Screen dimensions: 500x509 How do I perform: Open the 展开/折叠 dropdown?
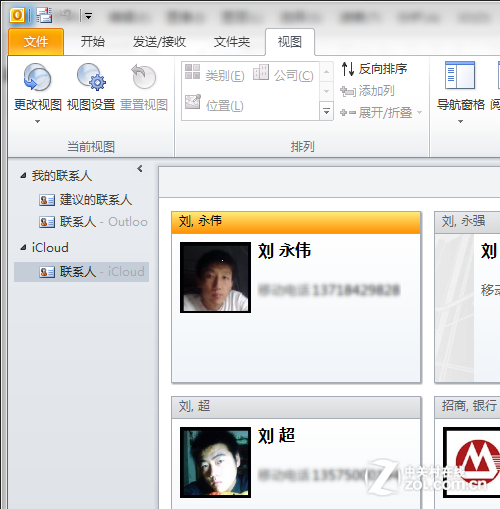(381, 113)
